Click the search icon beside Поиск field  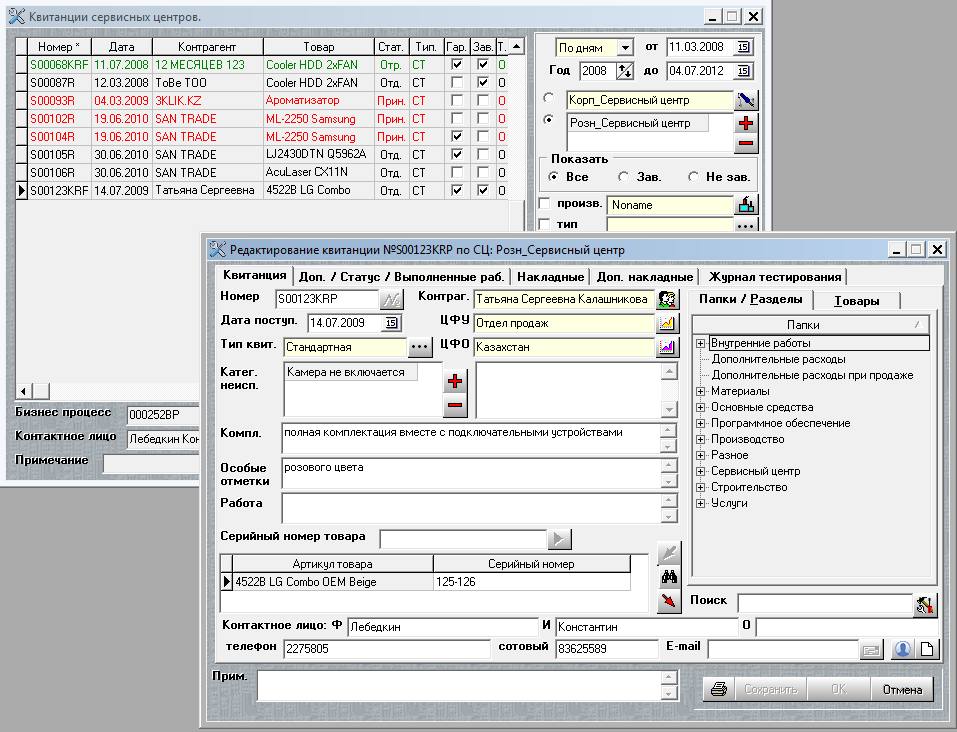(925, 604)
